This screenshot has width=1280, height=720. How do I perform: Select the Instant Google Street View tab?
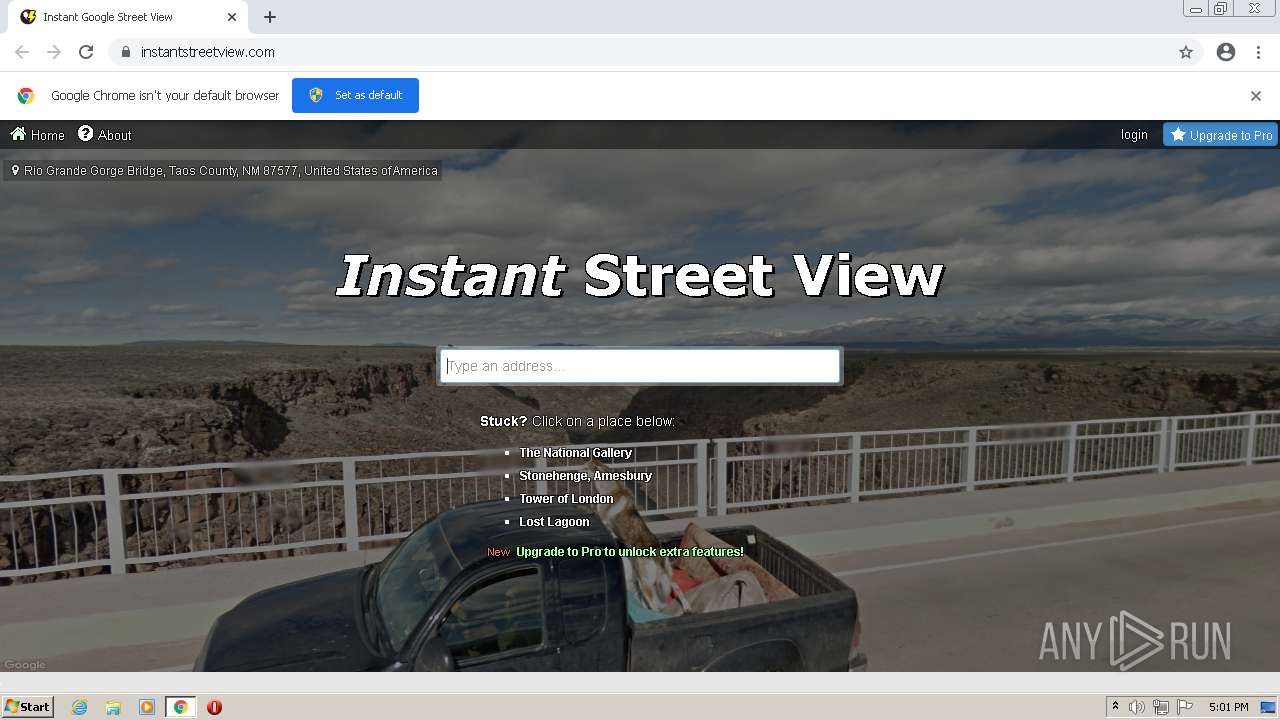[128, 17]
